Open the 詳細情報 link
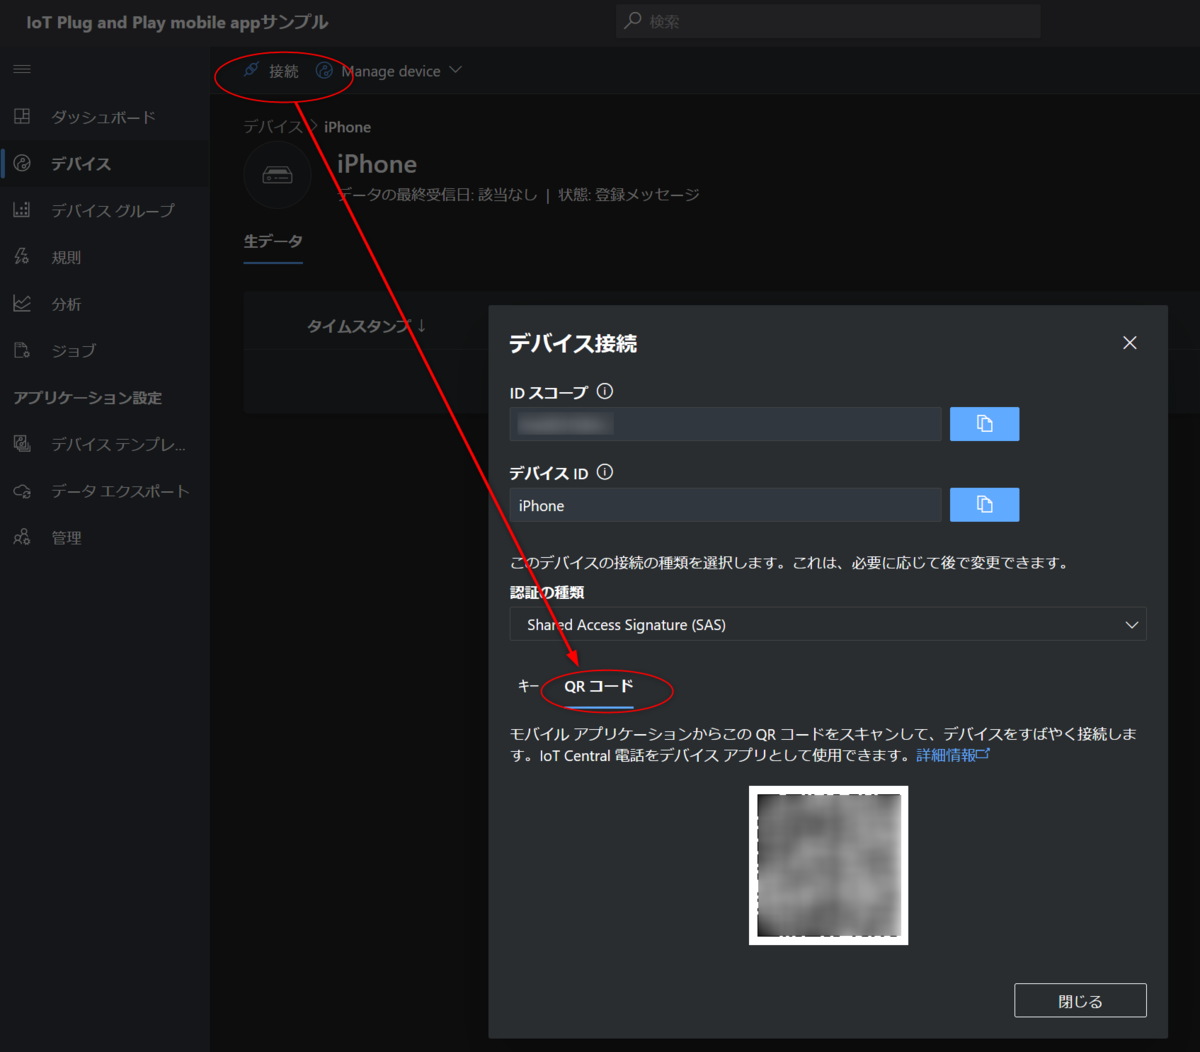Screen dimensions: 1200x1052 [x=952, y=756]
